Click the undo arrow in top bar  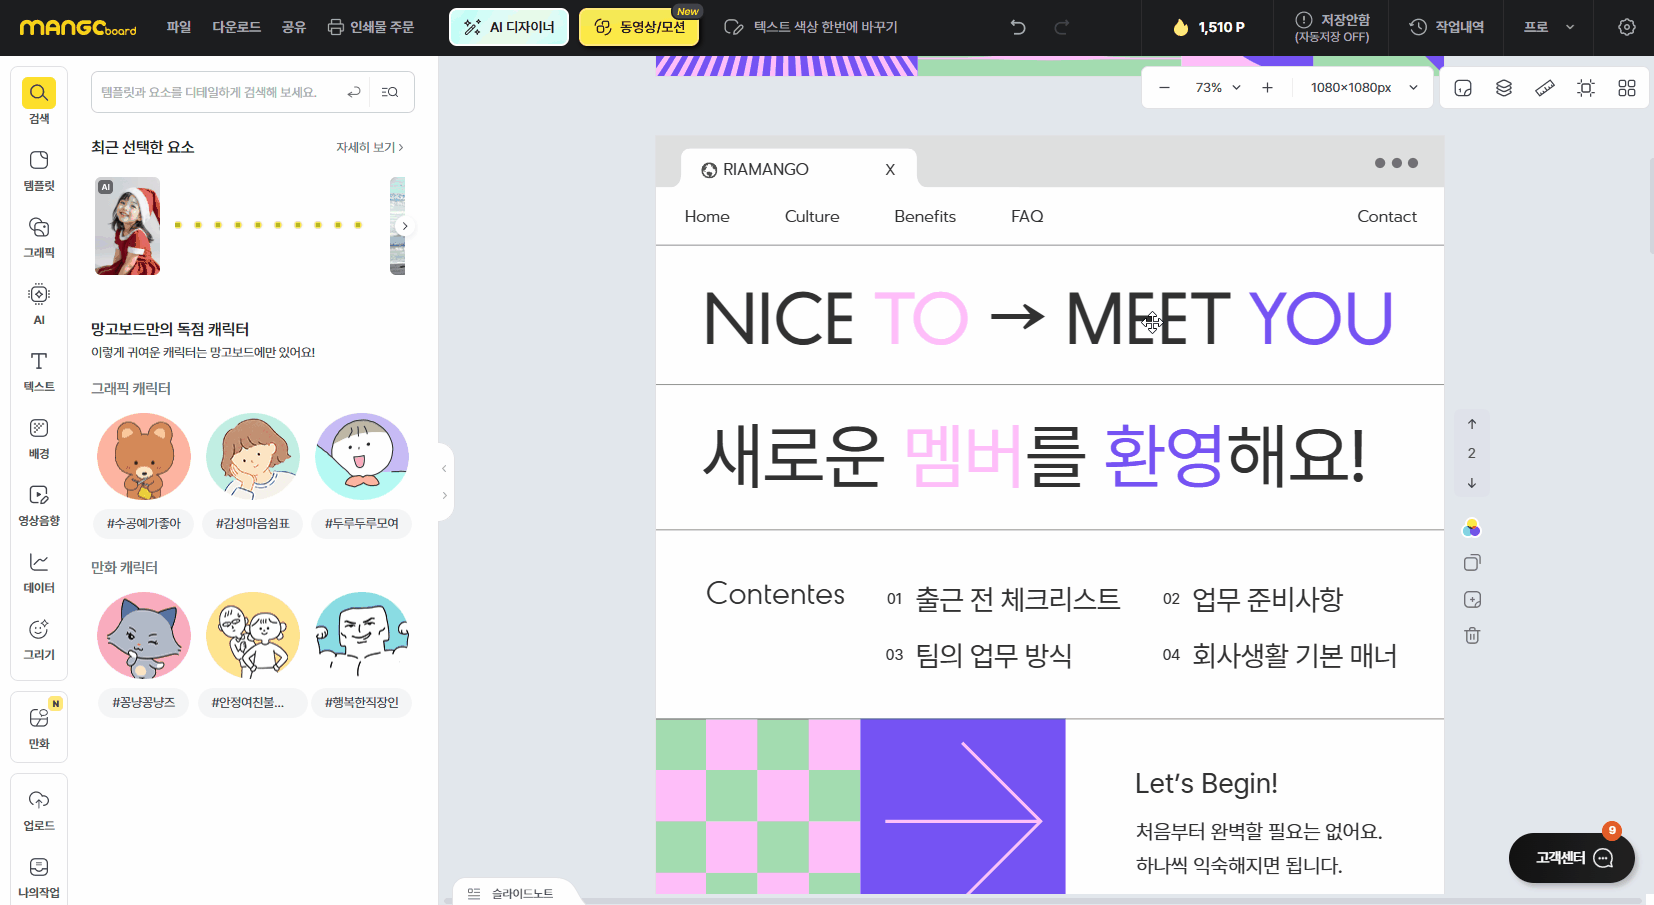(x=1018, y=27)
